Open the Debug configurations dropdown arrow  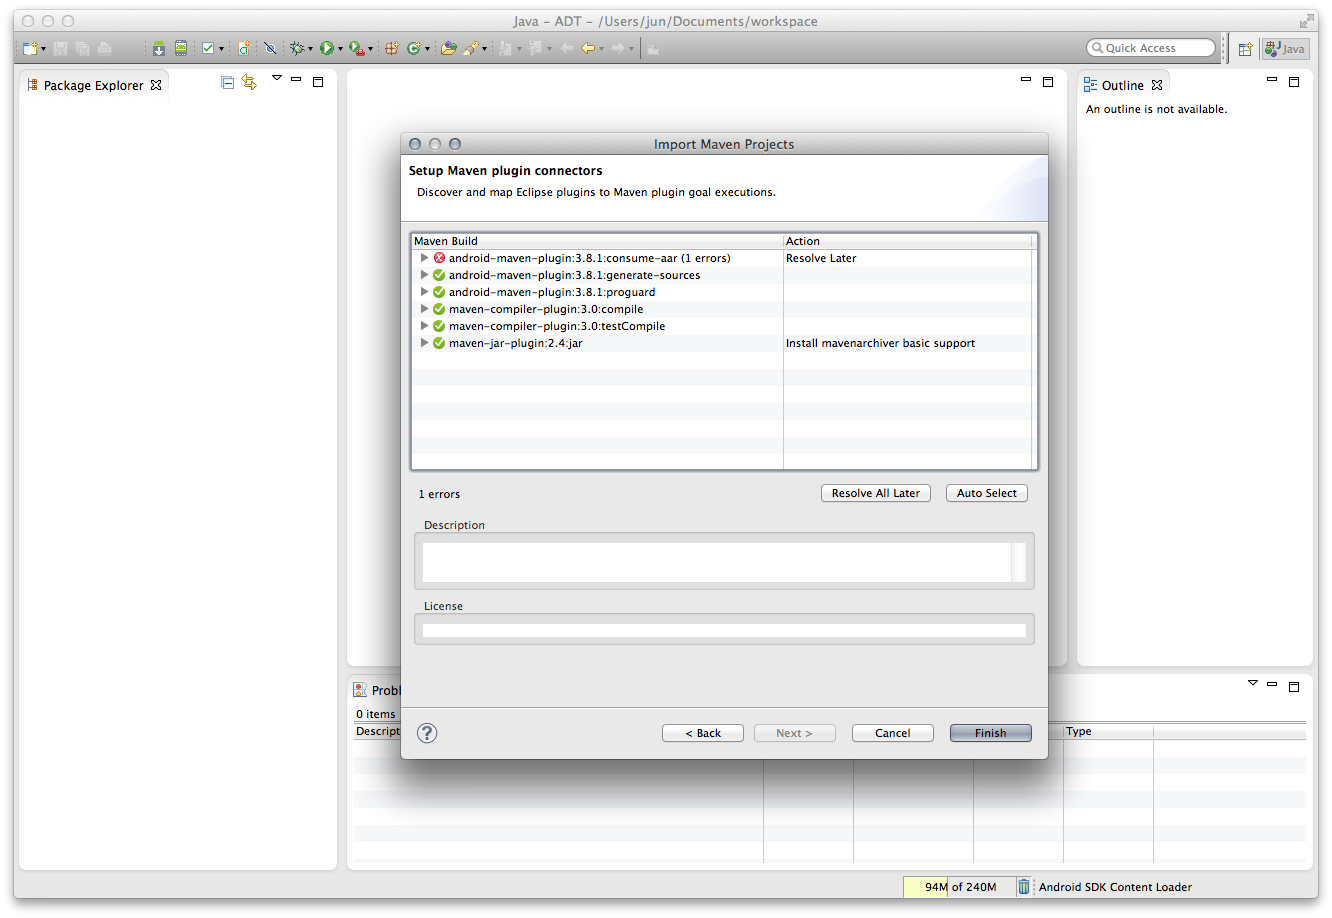310,49
